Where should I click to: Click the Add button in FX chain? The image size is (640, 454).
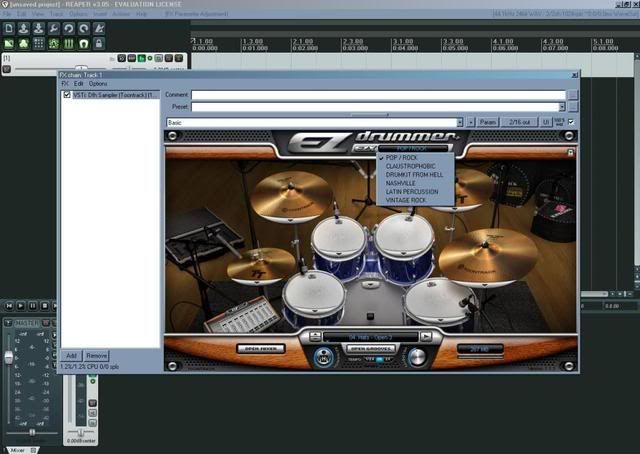click(x=71, y=356)
